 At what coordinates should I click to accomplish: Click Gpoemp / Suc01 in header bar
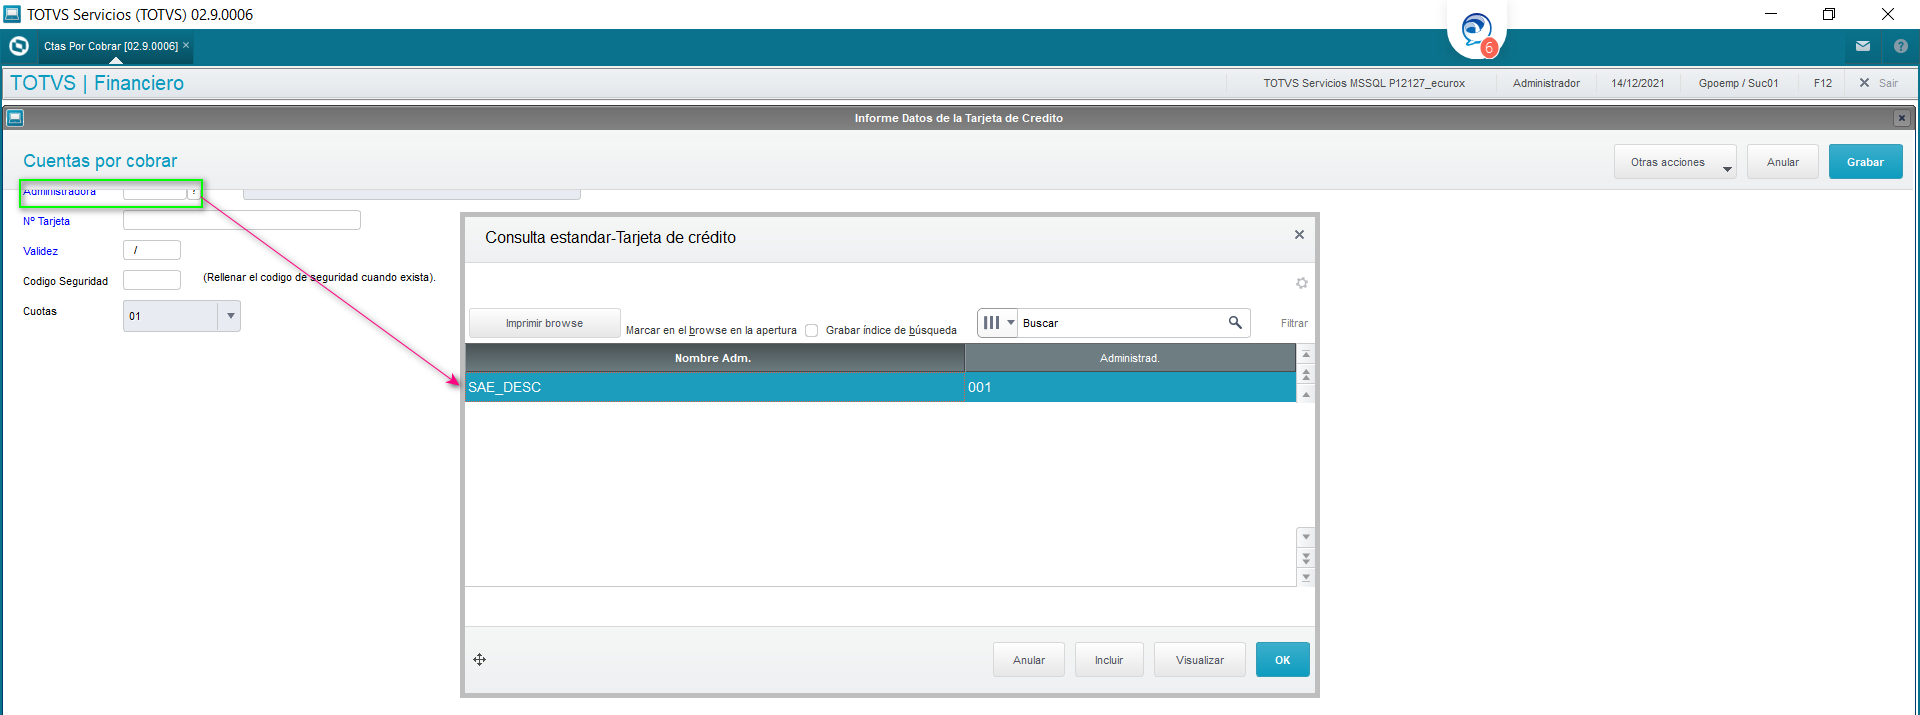click(1738, 83)
